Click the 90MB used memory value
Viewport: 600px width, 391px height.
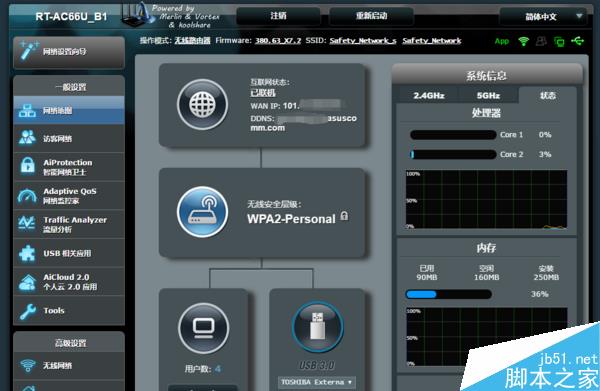tap(427, 277)
